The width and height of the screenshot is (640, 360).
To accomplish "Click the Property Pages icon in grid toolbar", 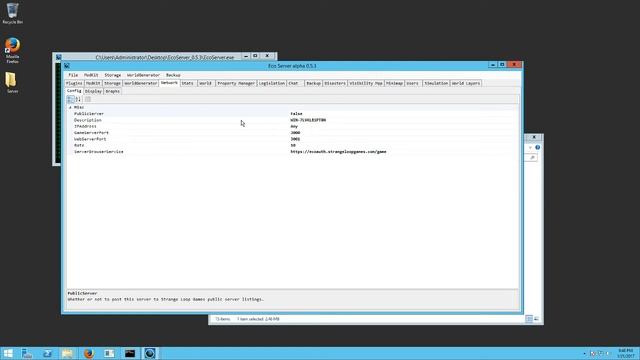I will [88, 99].
